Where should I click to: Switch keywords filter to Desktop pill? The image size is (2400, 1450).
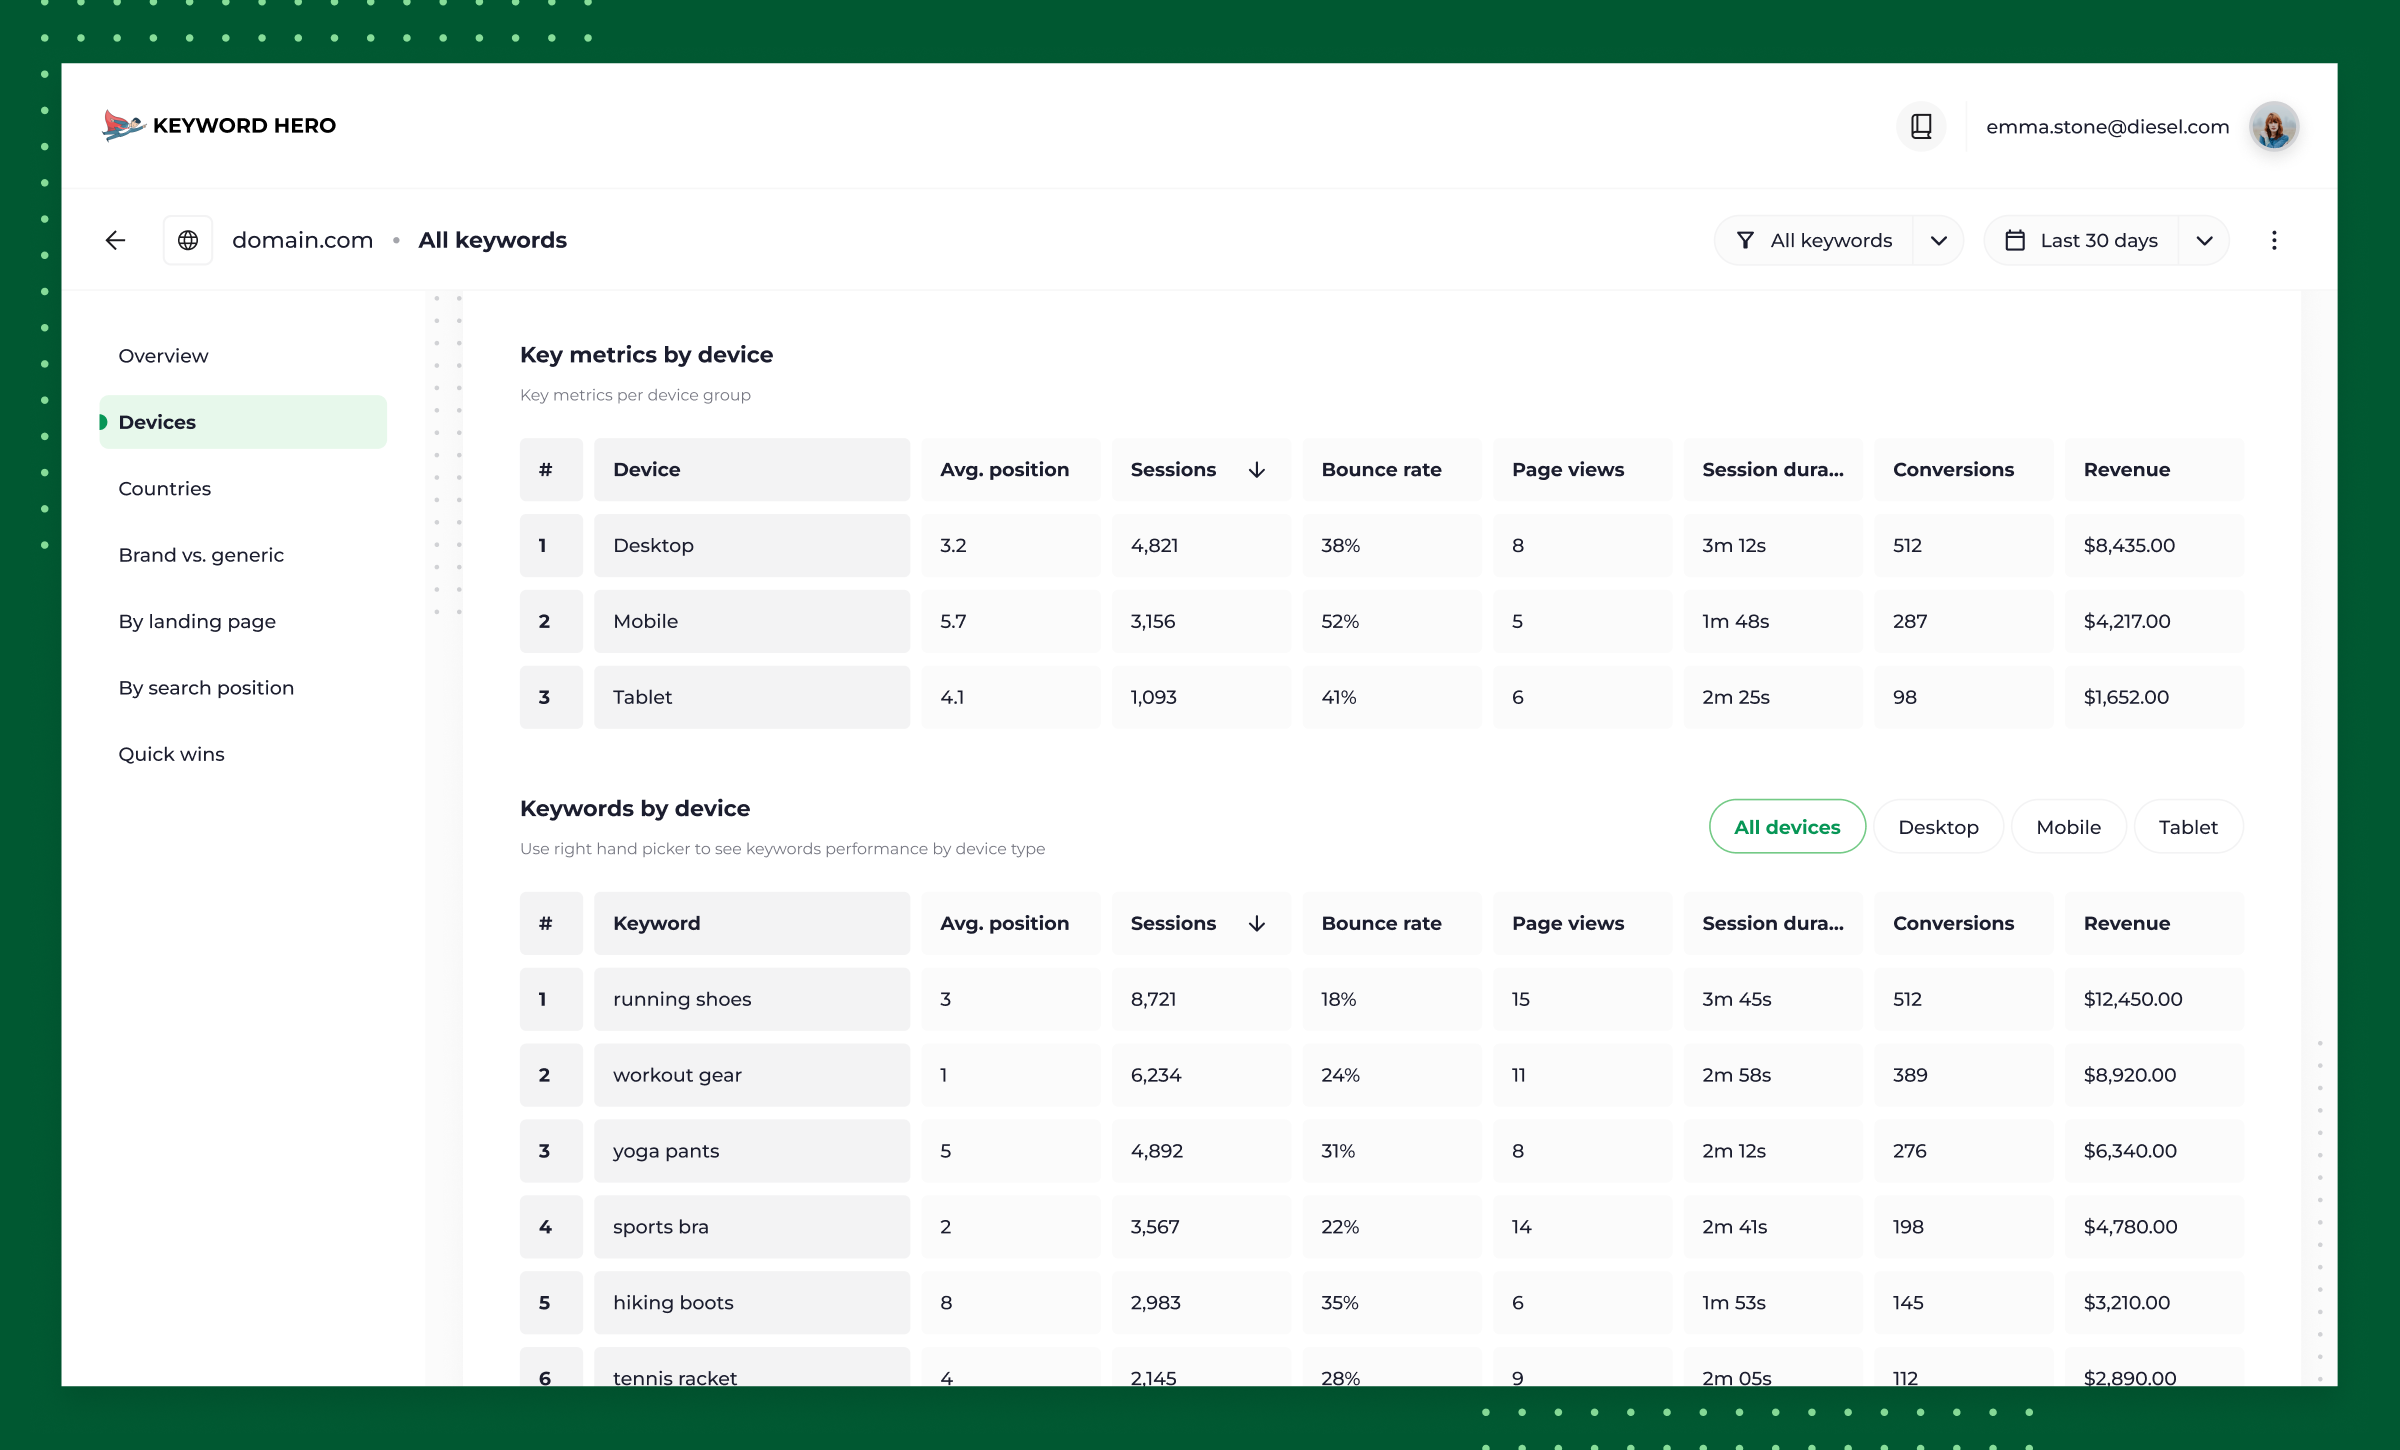click(1938, 827)
